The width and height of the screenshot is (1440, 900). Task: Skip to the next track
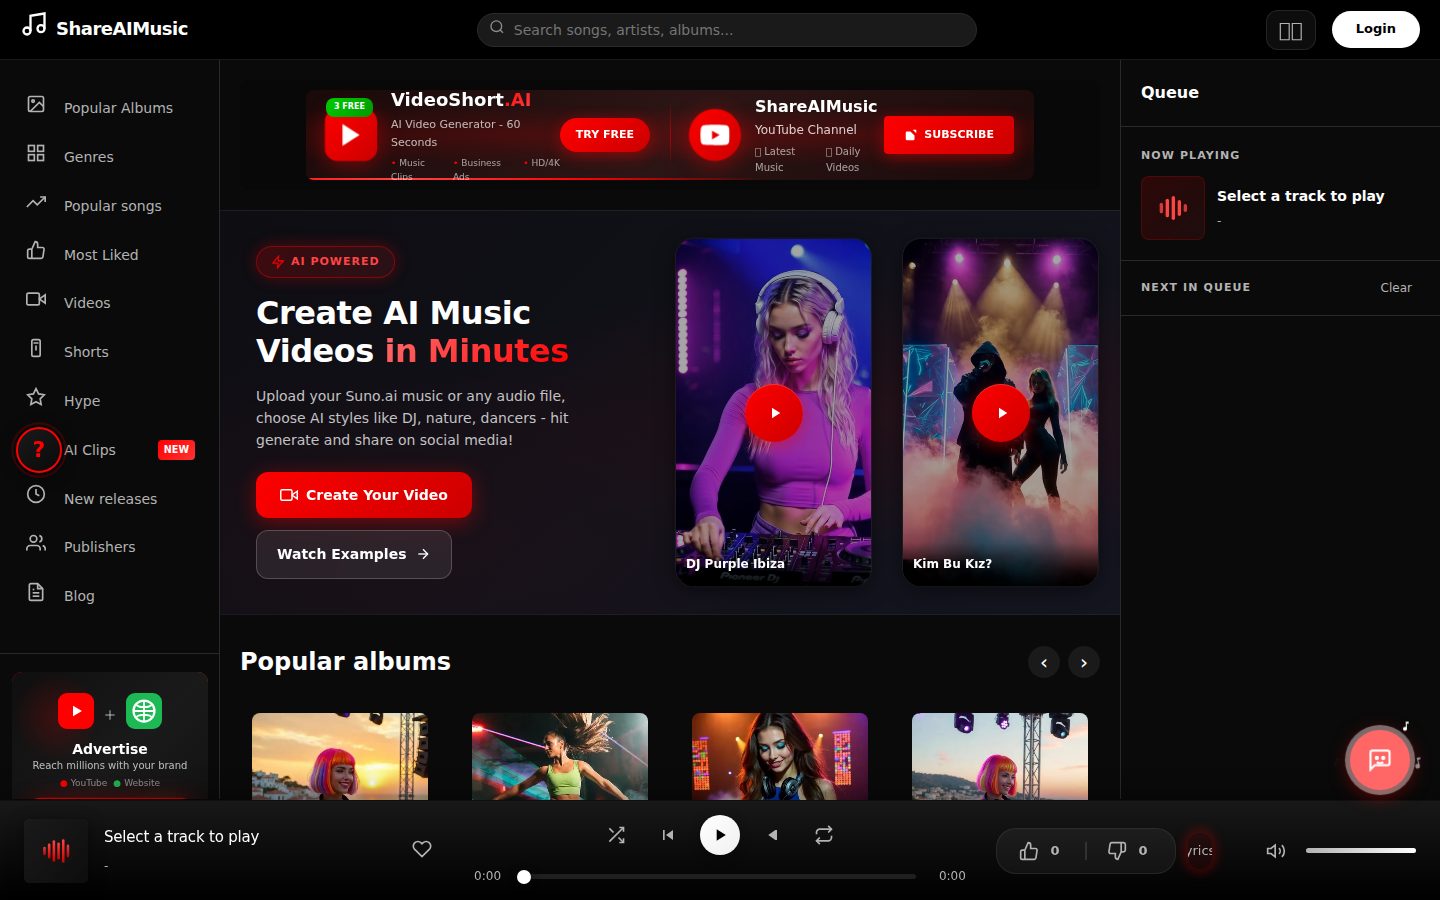[x=772, y=835]
